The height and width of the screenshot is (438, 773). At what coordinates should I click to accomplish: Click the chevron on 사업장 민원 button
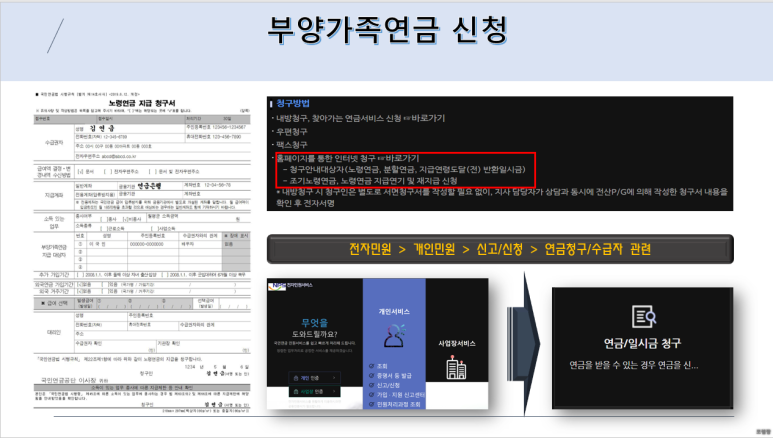[334, 391]
